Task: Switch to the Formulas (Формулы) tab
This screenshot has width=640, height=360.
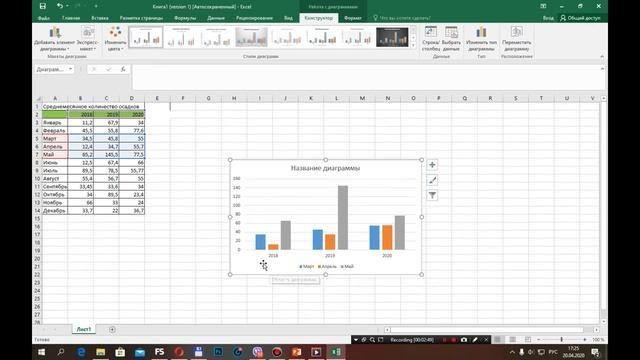Action: [185, 18]
